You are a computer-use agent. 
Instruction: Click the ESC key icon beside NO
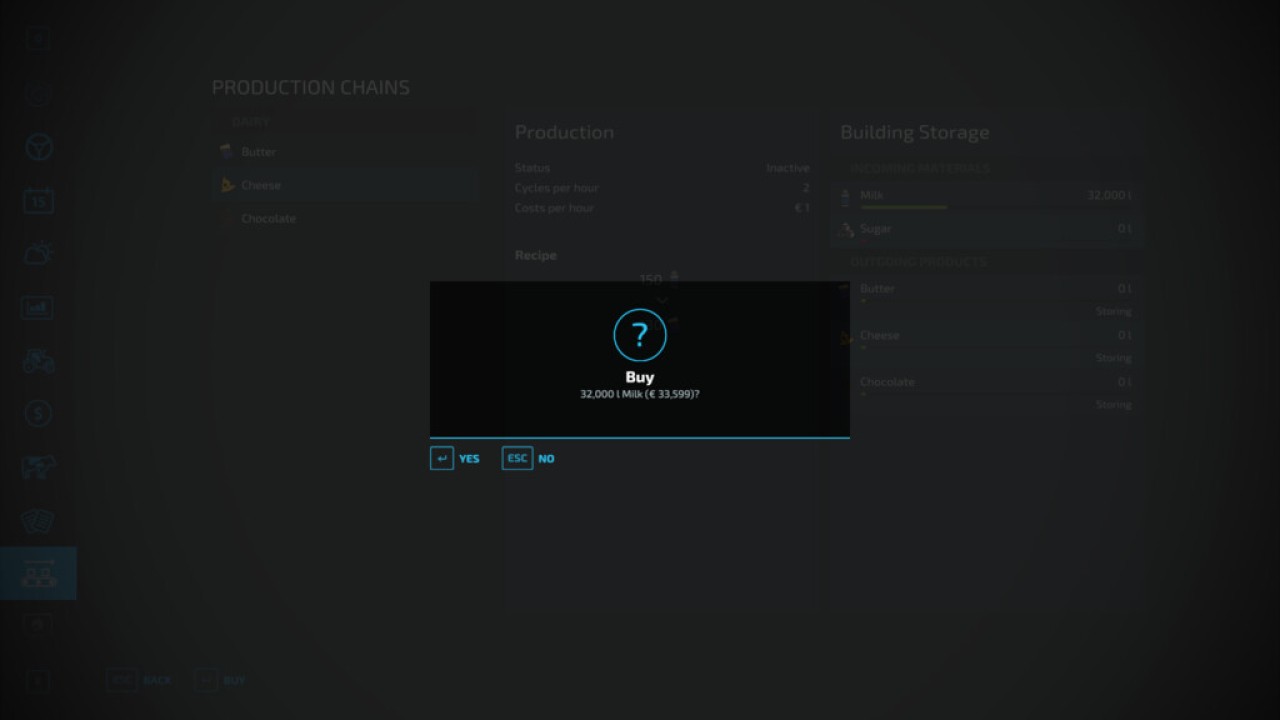pyautogui.click(x=517, y=458)
